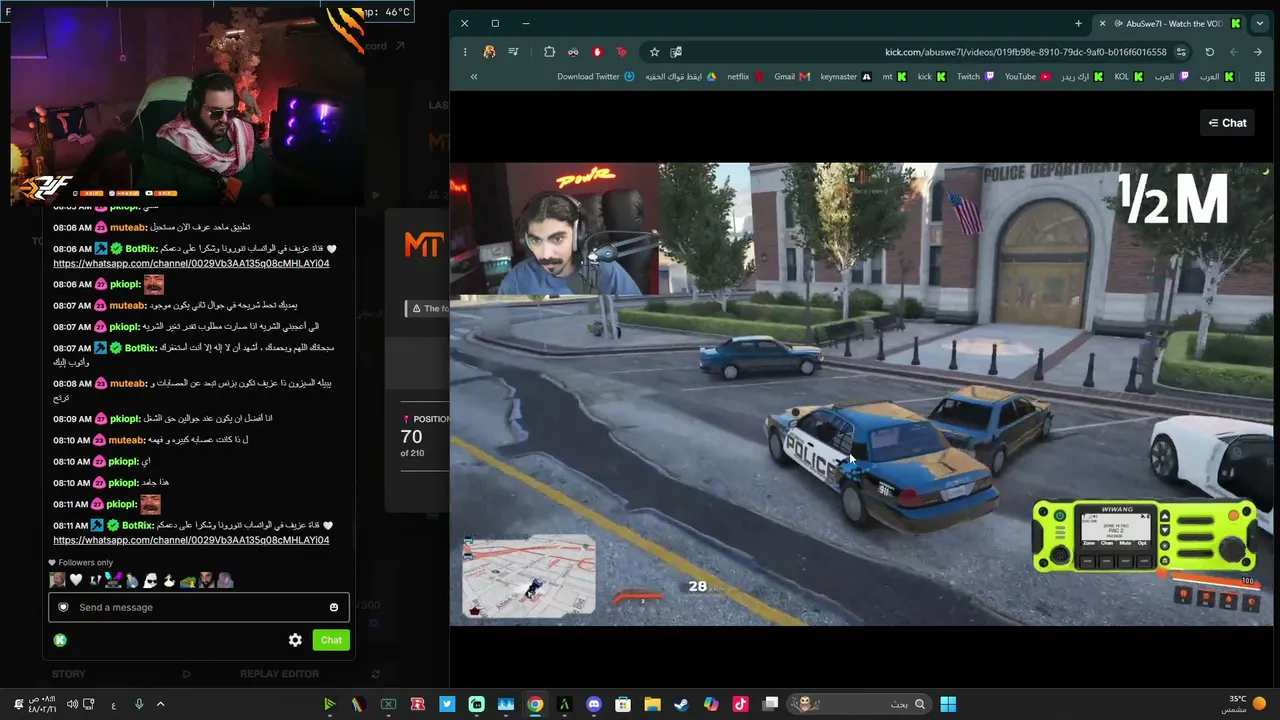Open the Download Twitter bookmark
Screen dimensions: 1280x720
tap(596, 77)
